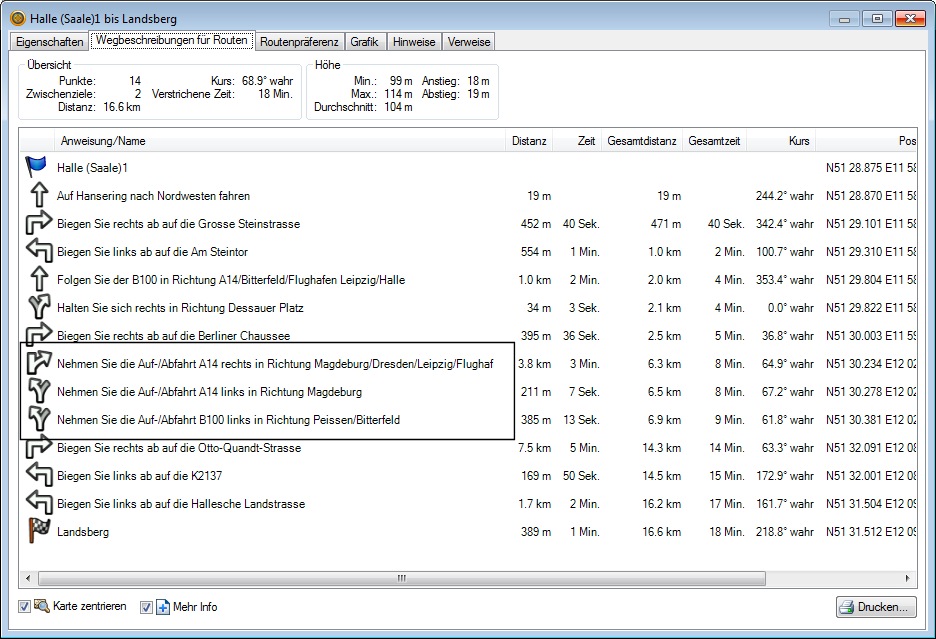
Task: Click the fork icon for B100 Peissen/Bitterfeld
Action: [x=37, y=420]
